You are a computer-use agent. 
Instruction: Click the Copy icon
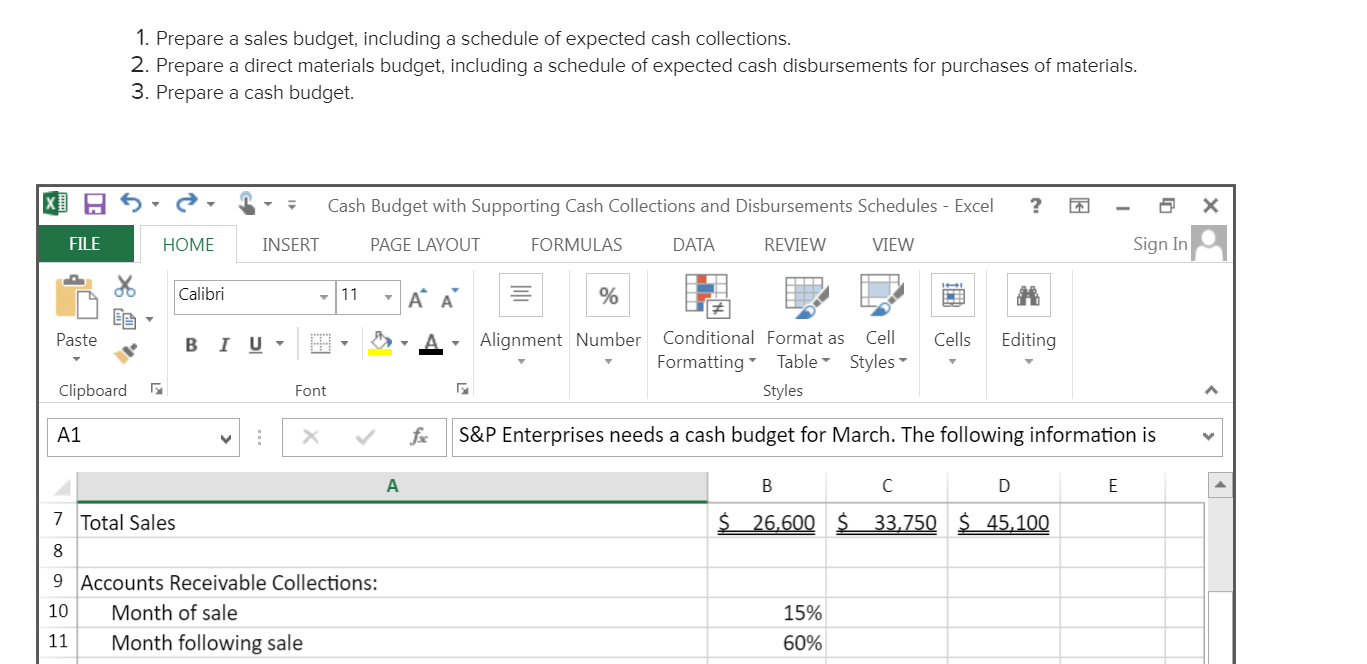[125, 319]
